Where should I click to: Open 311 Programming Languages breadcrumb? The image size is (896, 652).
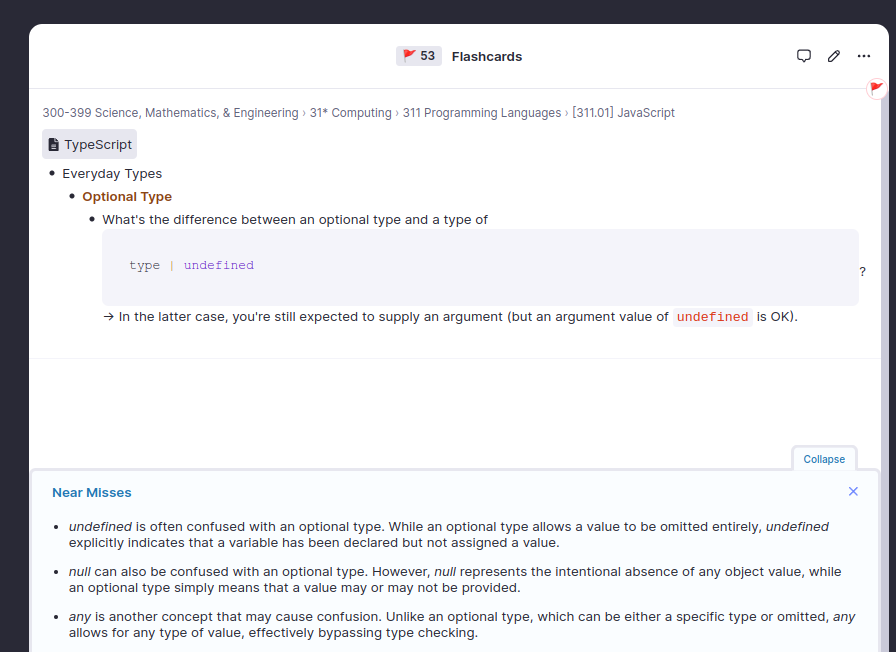(x=482, y=113)
